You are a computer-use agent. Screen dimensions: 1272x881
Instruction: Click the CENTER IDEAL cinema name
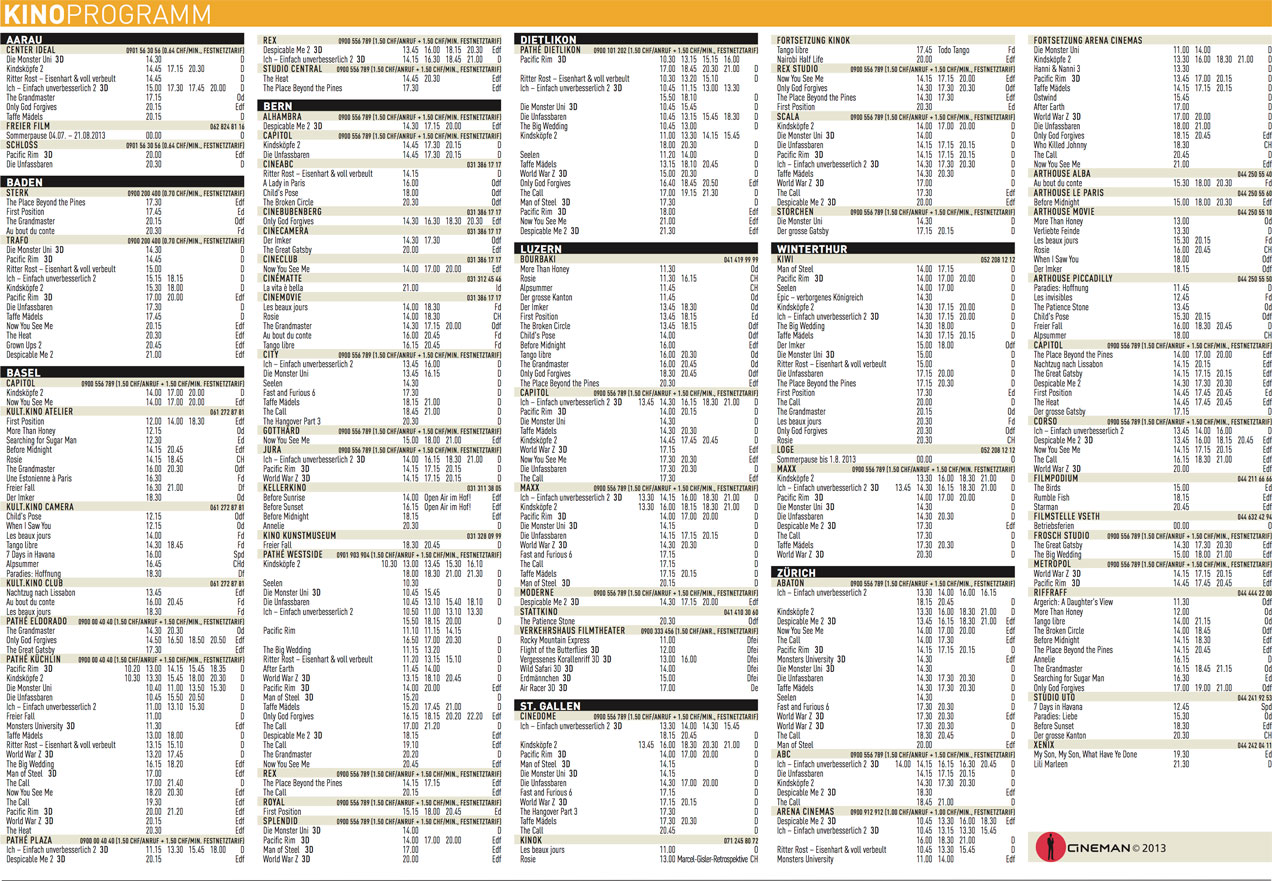pyautogui.click(x=31, y=49)
